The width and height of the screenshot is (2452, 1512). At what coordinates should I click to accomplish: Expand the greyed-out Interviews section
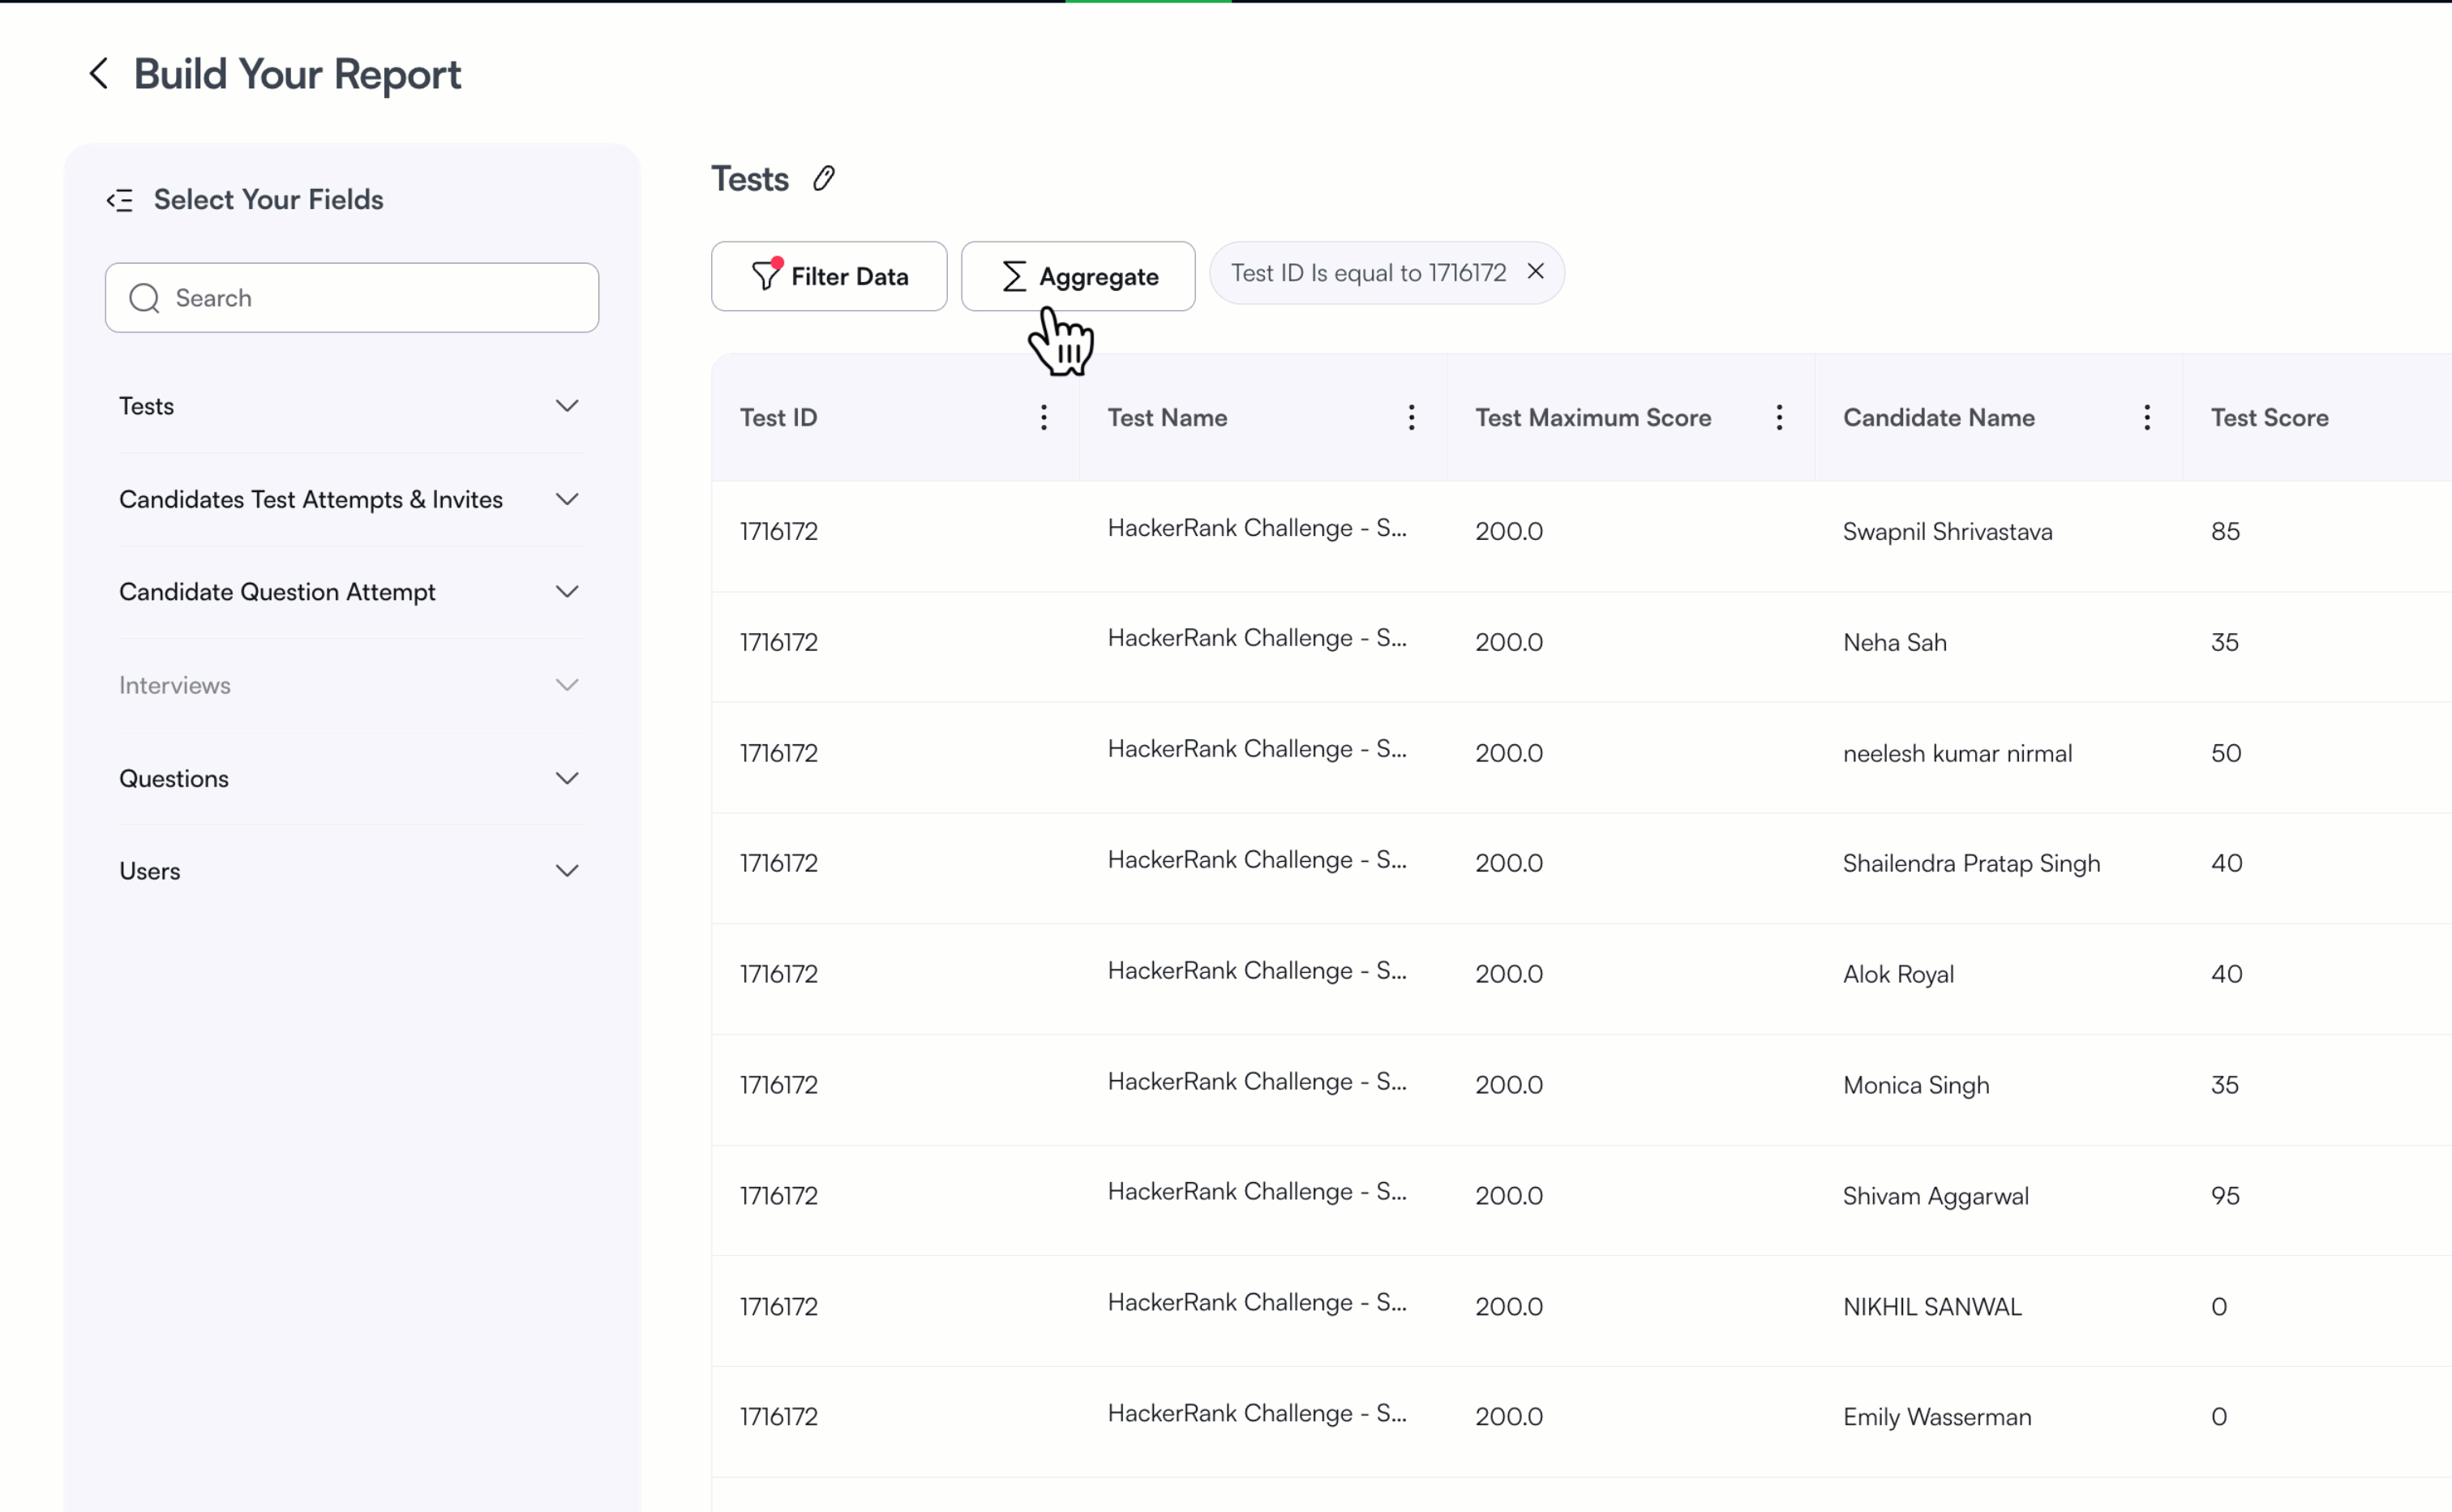(567, 685)
